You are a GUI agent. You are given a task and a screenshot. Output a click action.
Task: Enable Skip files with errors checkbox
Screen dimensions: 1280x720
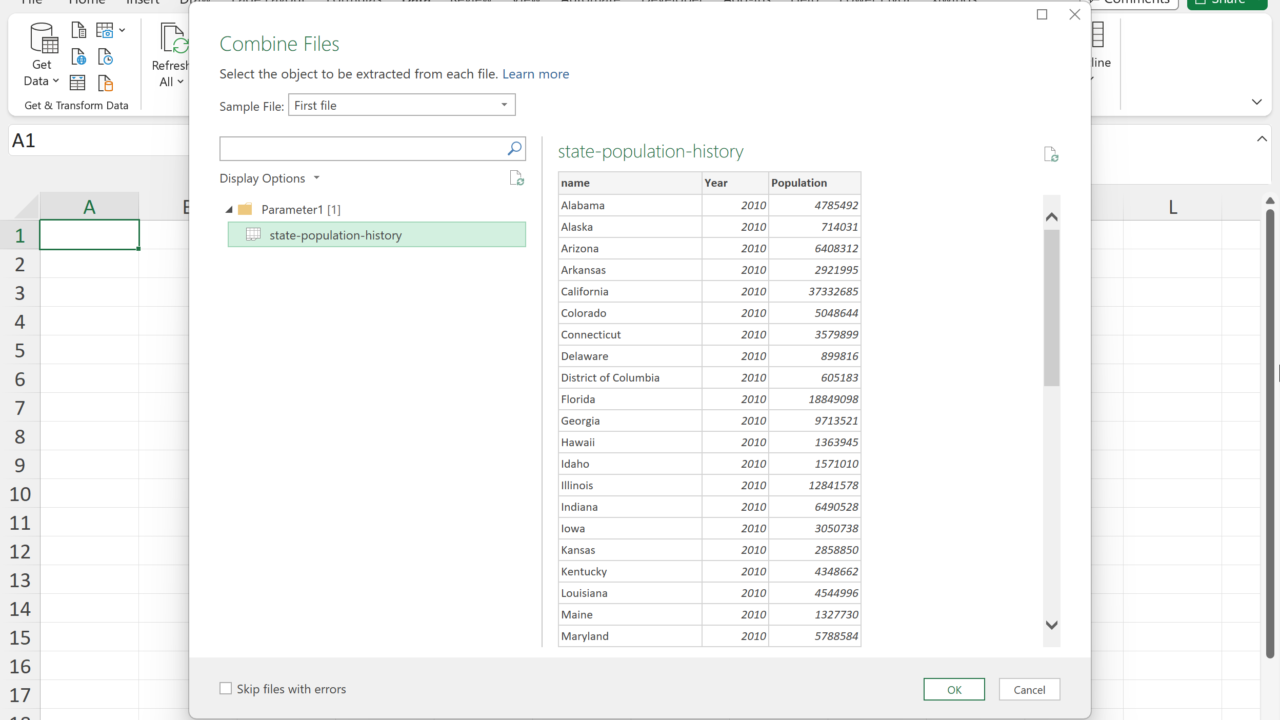point(226,689)
